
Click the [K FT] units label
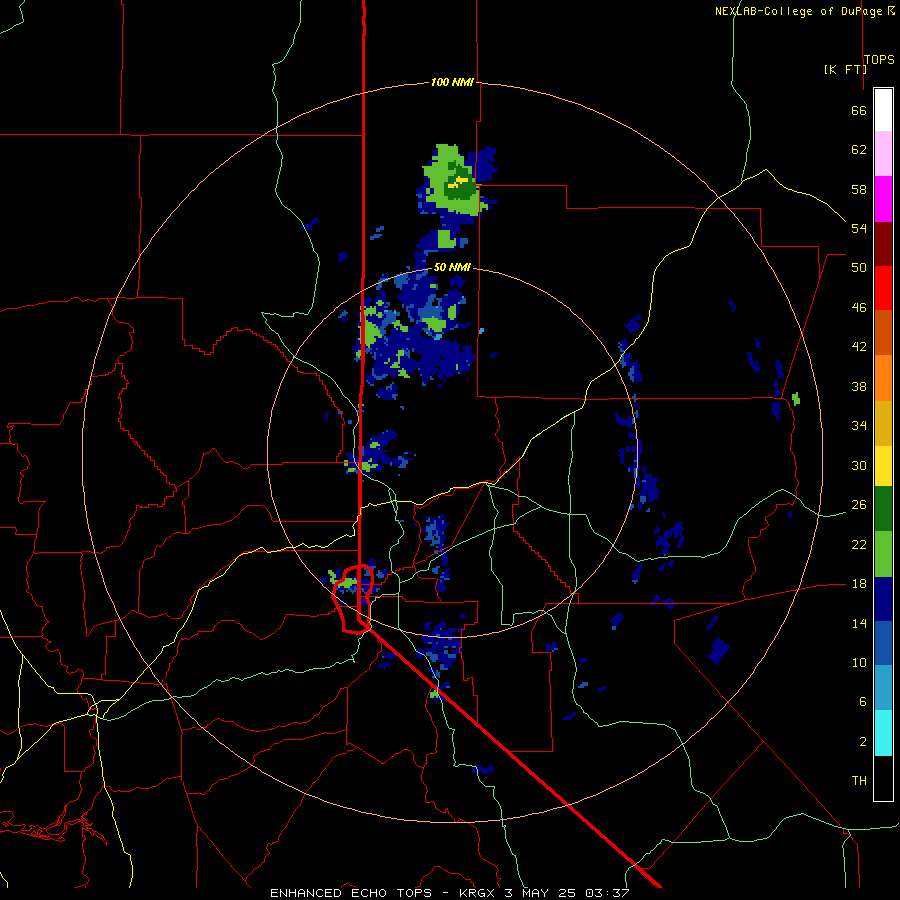point(845,69)
